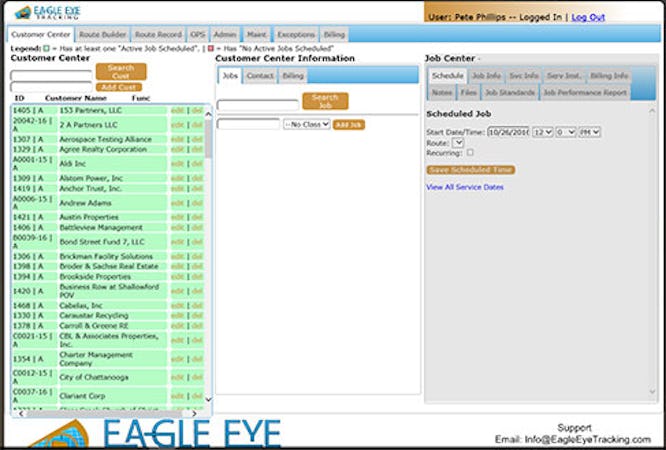Viewport: 666px width, 450px height.
Task: Focus the job search input field
Action: (258, 105)
